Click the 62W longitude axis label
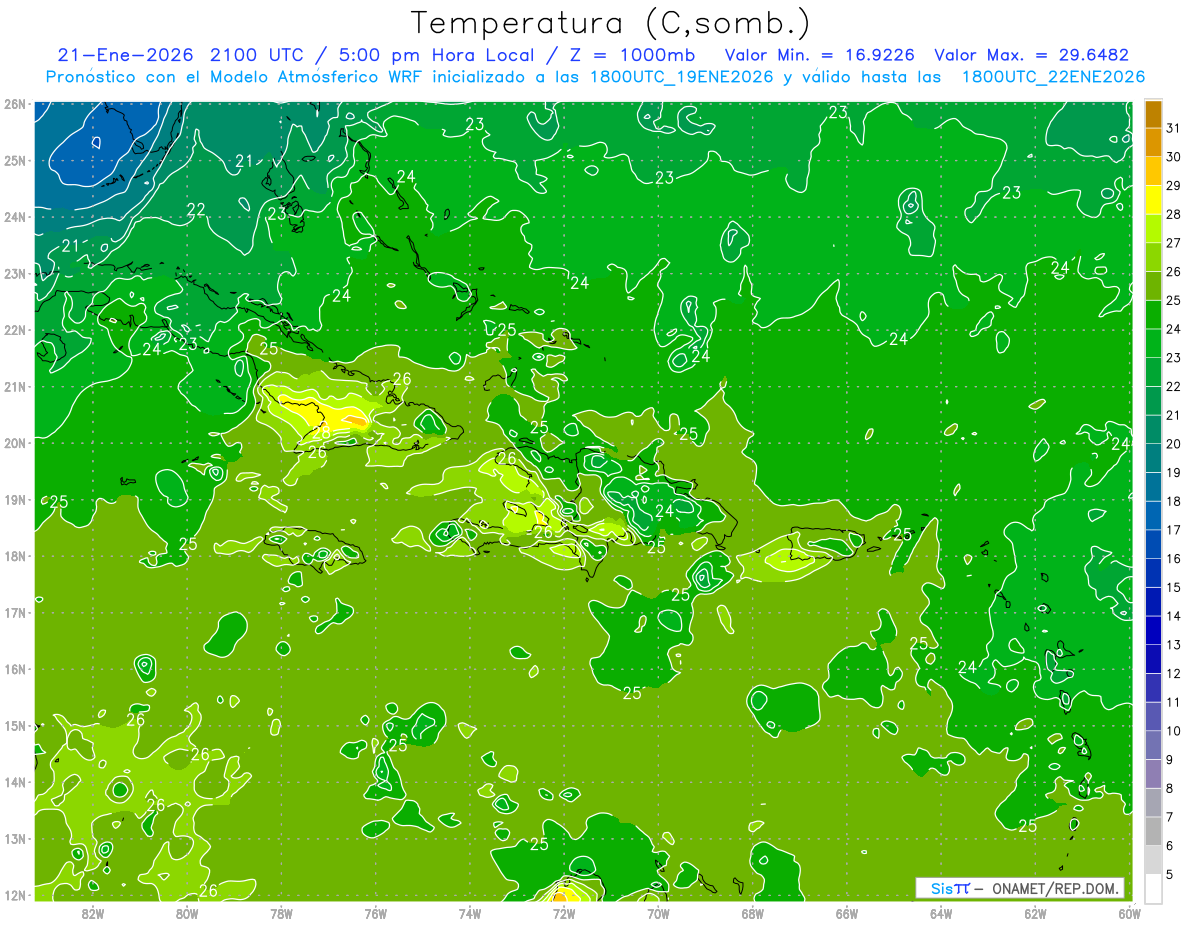 click(x=1035, y=913)
